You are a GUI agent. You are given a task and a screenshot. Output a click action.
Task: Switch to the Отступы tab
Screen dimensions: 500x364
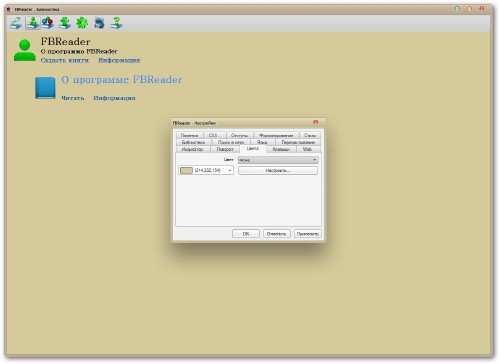click(239, 135)
